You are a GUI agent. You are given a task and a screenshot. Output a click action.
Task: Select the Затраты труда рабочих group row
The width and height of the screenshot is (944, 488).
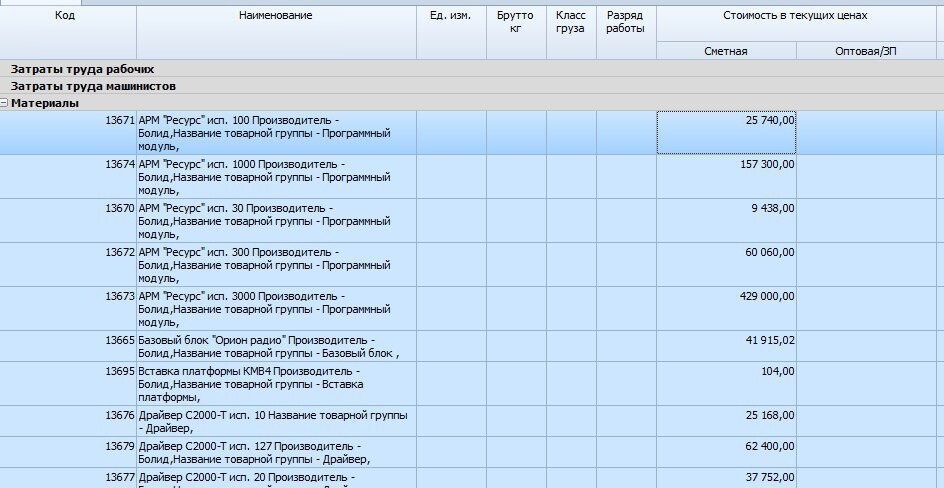(472, 69)
